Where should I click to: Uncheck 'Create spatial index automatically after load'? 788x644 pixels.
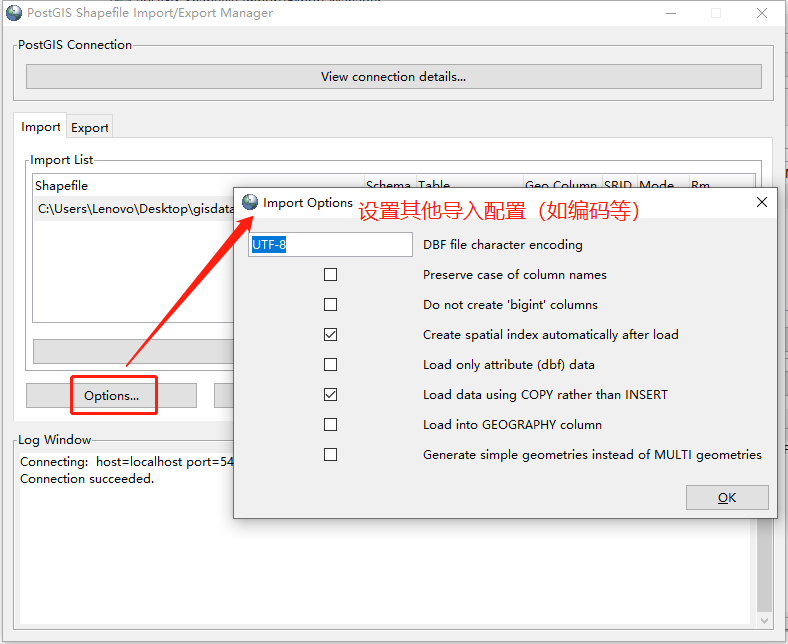coord(331,334)
